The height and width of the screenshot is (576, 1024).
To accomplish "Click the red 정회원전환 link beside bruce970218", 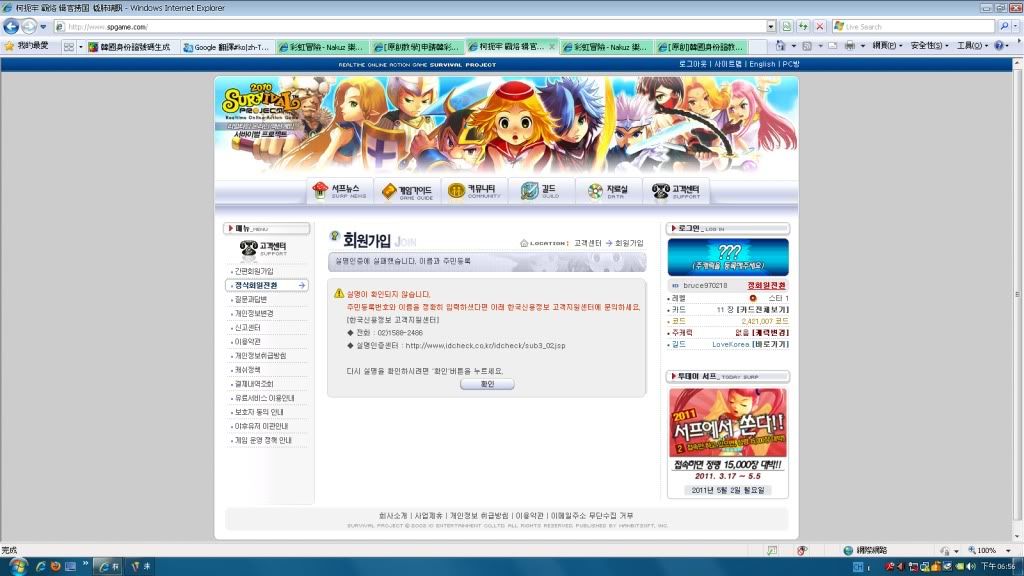I will 767,285.
